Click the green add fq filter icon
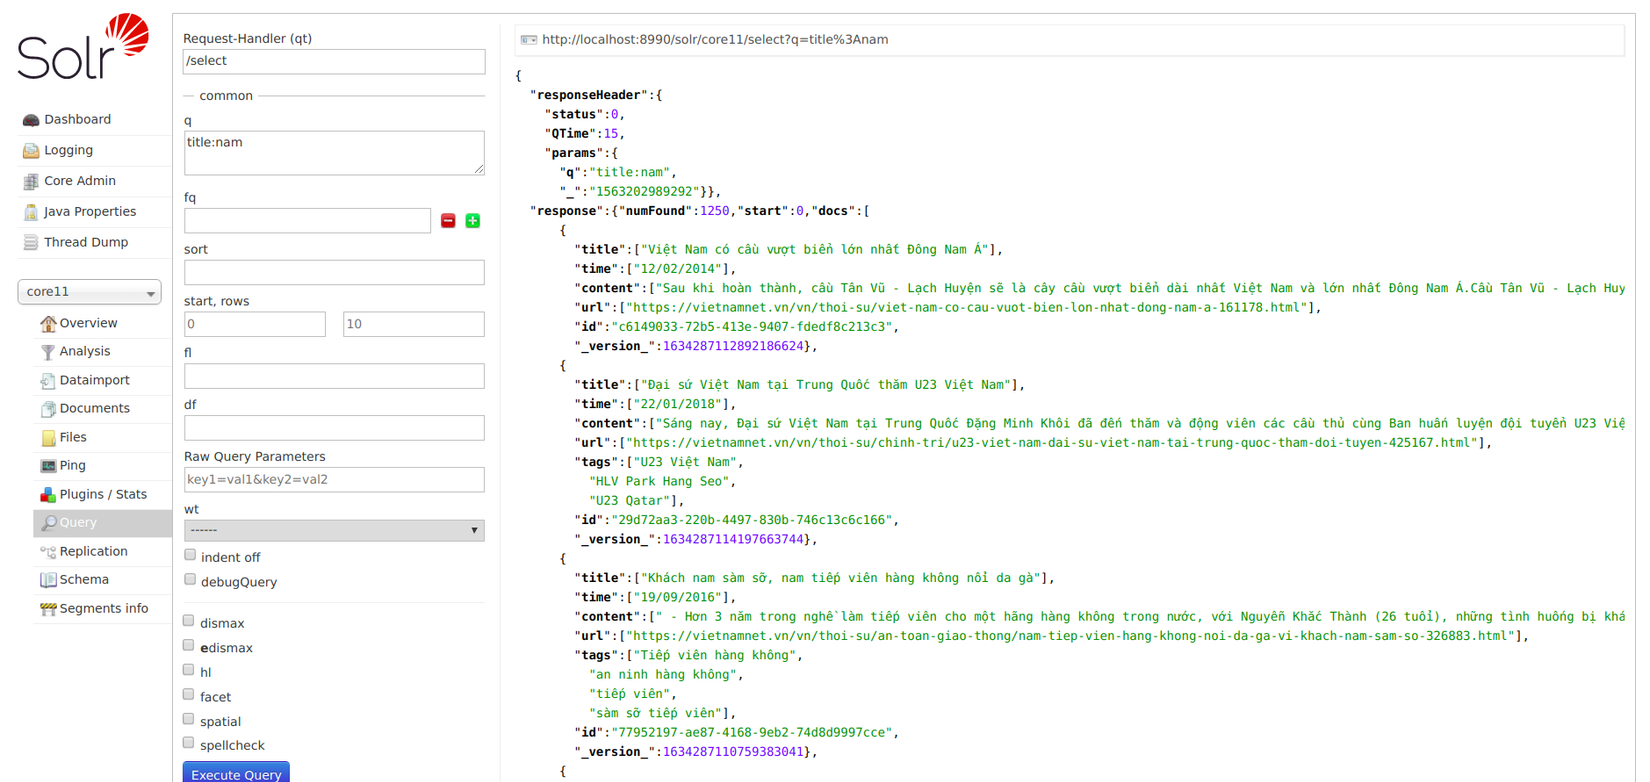Image resolution: width=1650 pixels, height=782 pixels. tap(473, 221)
